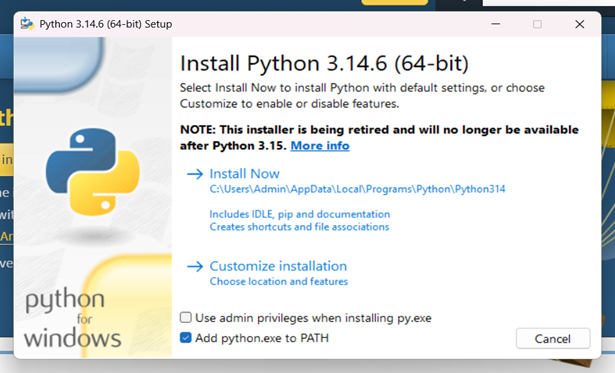Minimize the Python Setup window
This screenshot has width=615, height=373.
click(x=496, y=24)
